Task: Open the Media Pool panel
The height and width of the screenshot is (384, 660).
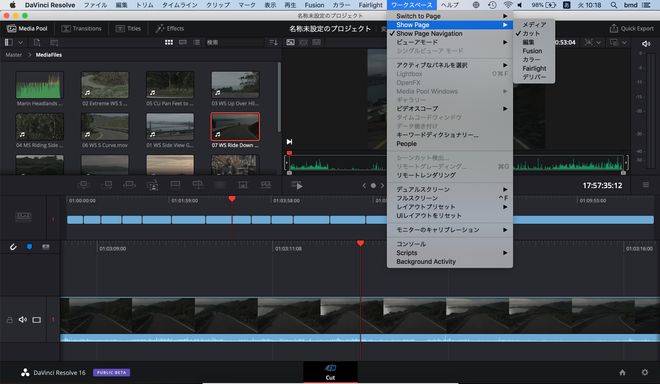Action: (x=27, y=29)
